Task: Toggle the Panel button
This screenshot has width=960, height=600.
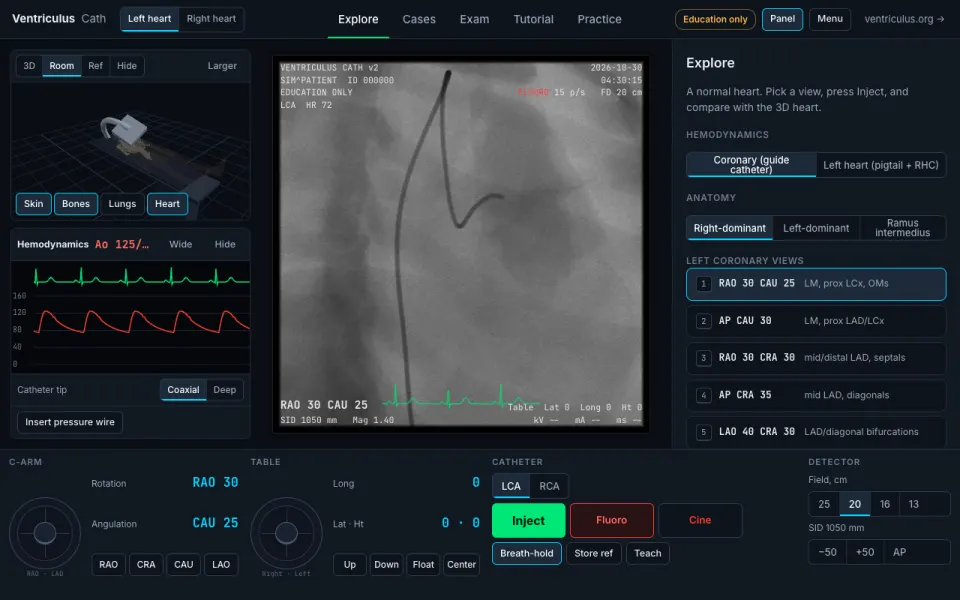Action: (x=782, y=19)
